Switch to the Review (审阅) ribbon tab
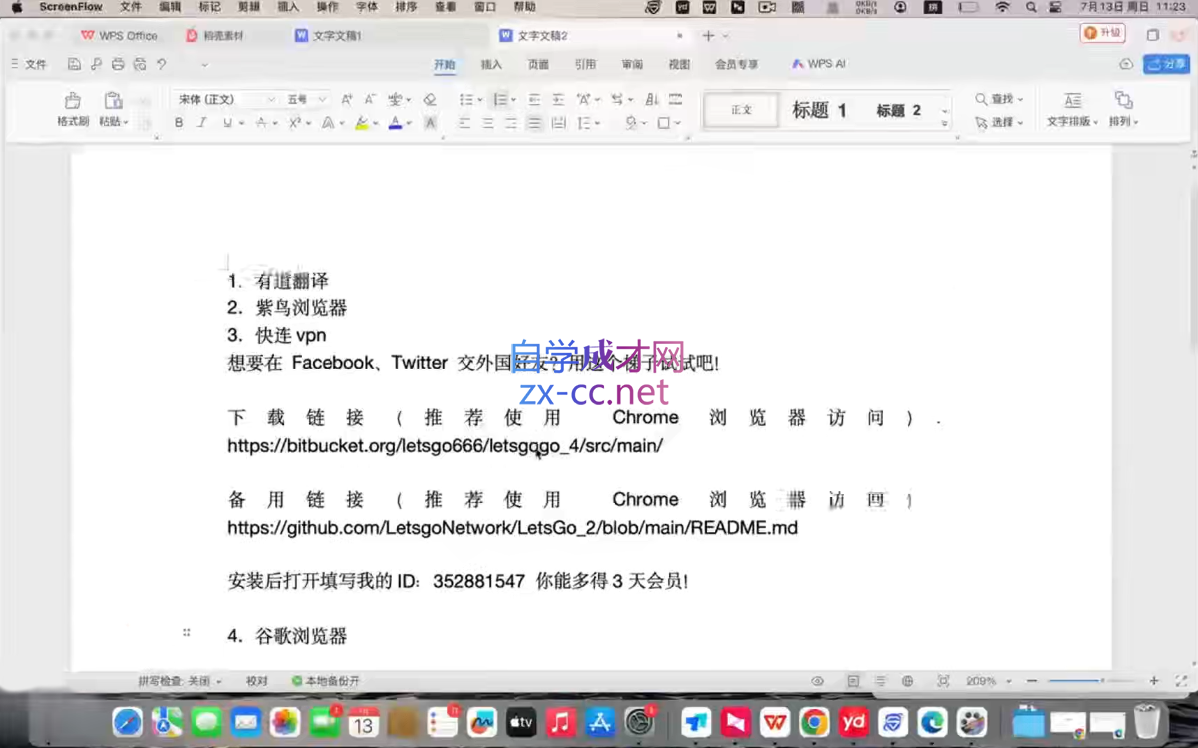Screen dimensions: 1198x748 (632, 64)
